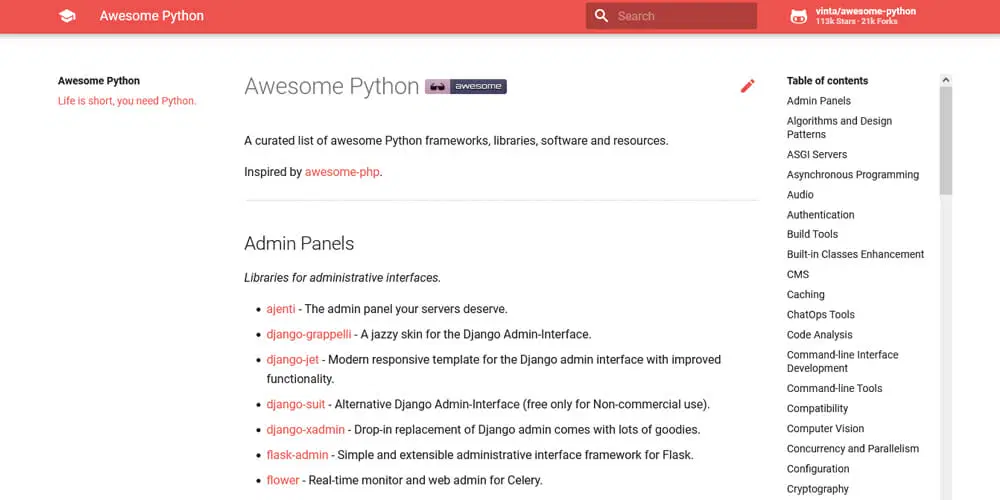The width and height of the screenshot is (1000, 500).
Task: Click 'Libraries for administrative interfaces.' text
Action: 342,278
